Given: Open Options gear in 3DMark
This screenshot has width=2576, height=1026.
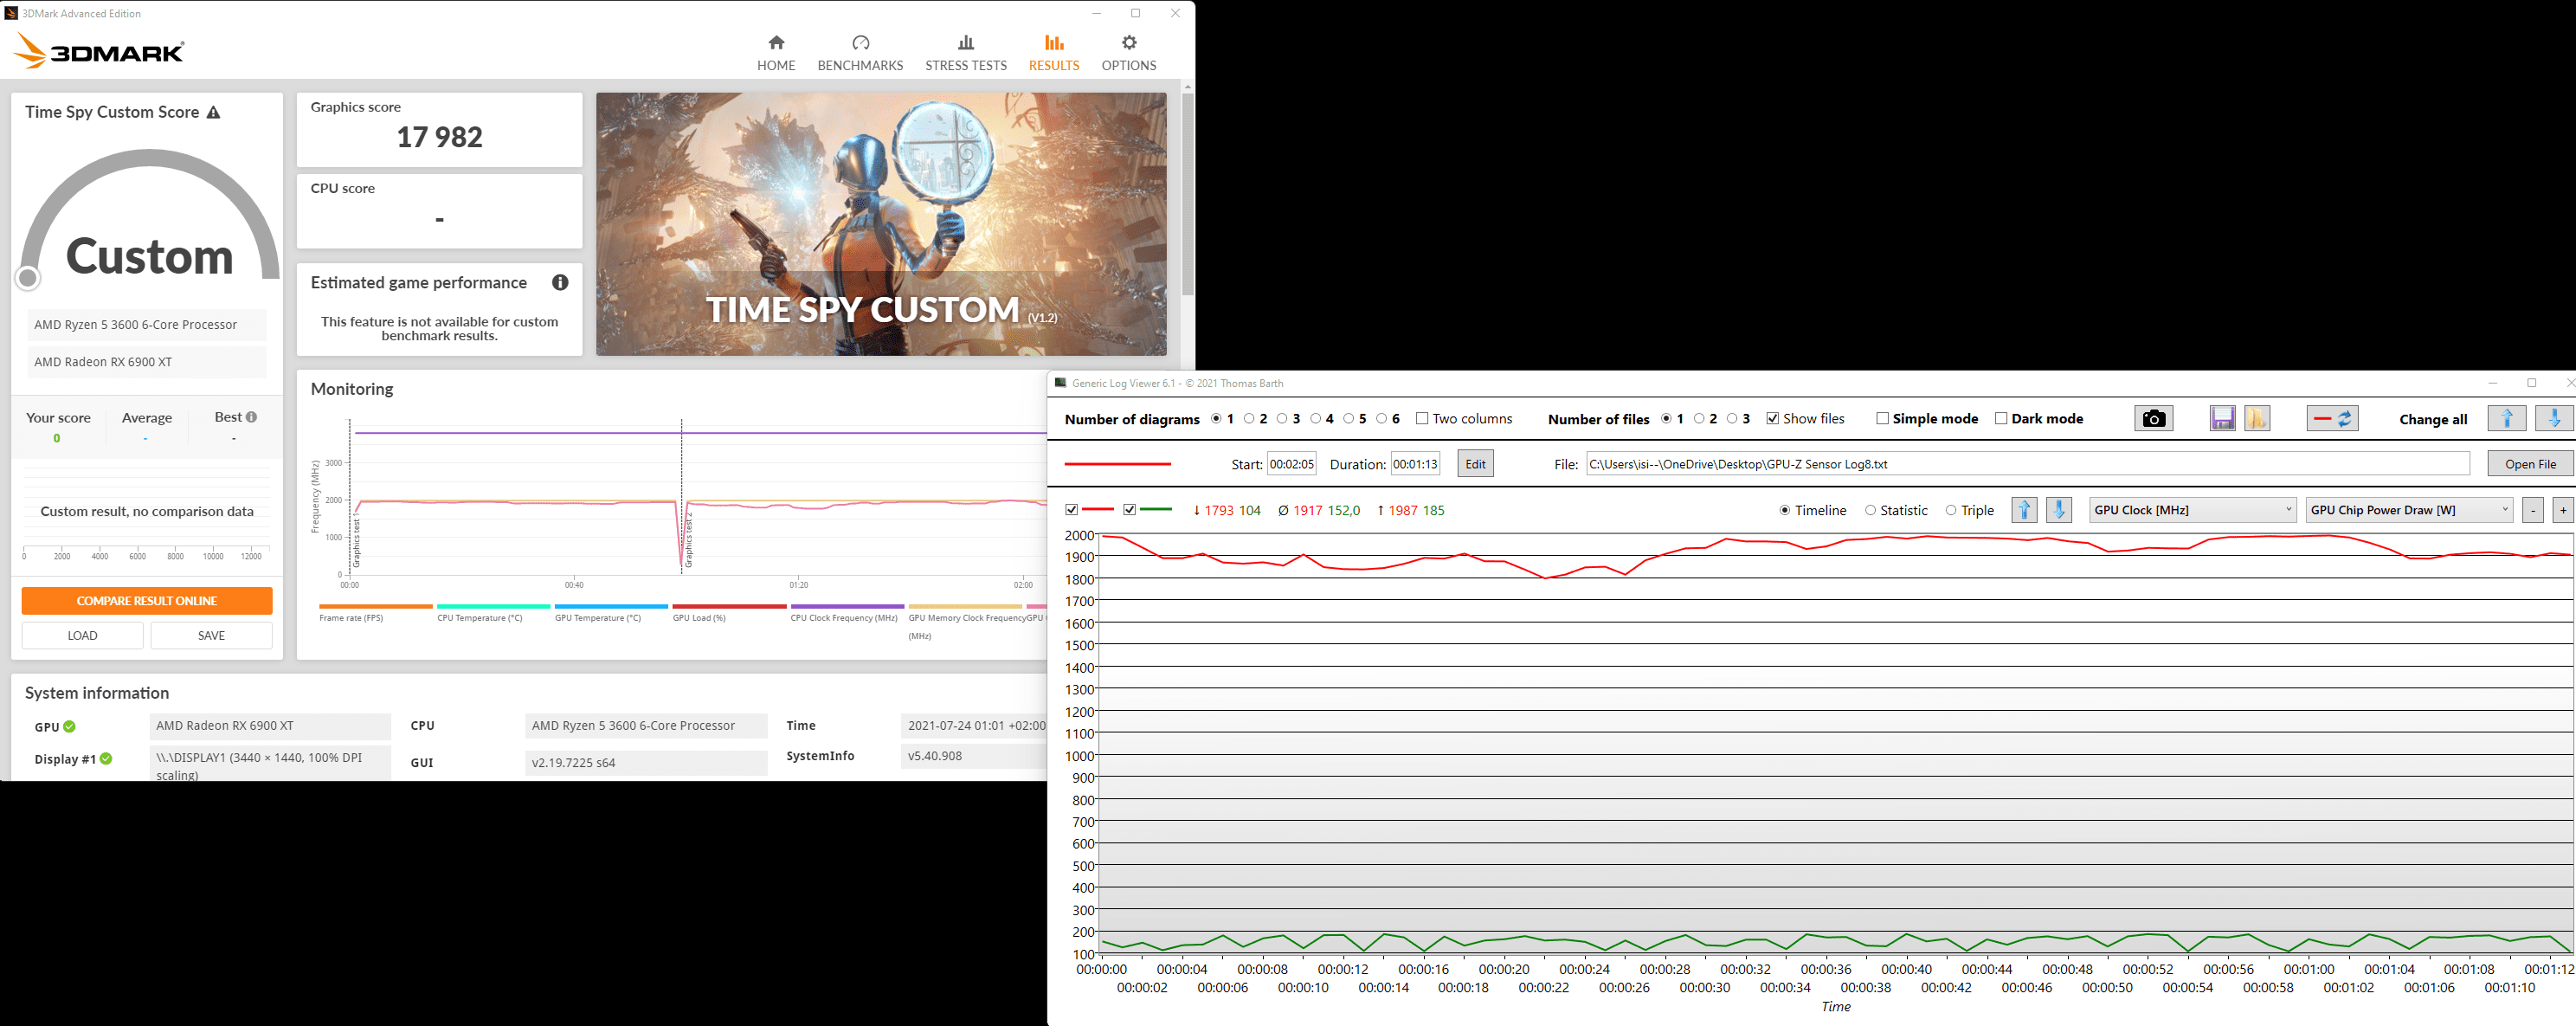Looking at the screenshot, I should [1129, 42].
